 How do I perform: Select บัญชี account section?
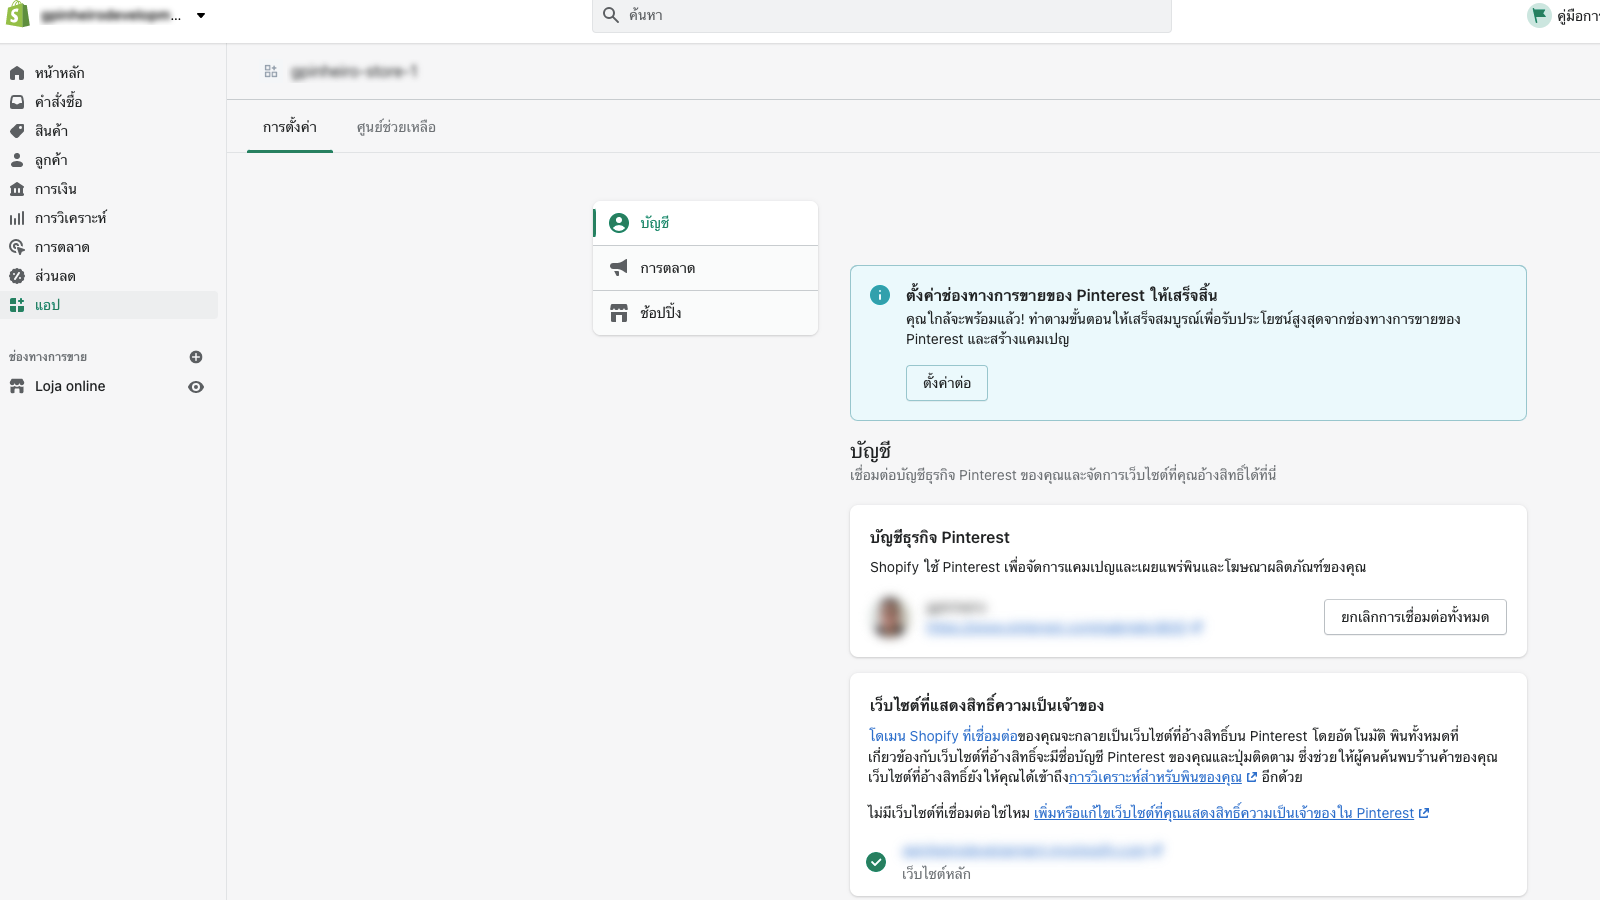click(x=705, y=223)
